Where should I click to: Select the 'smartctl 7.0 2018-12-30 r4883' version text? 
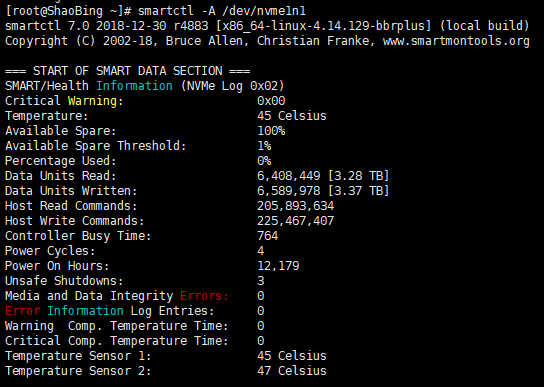[107, 26]
